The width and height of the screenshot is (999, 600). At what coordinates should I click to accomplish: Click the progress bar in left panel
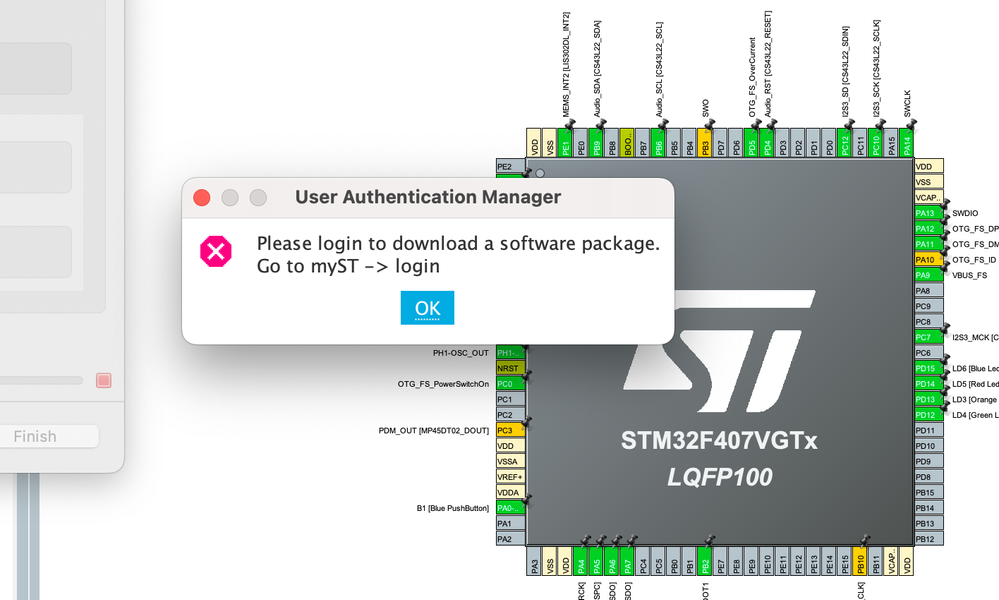pyautogui.click(x=41, y=380)
